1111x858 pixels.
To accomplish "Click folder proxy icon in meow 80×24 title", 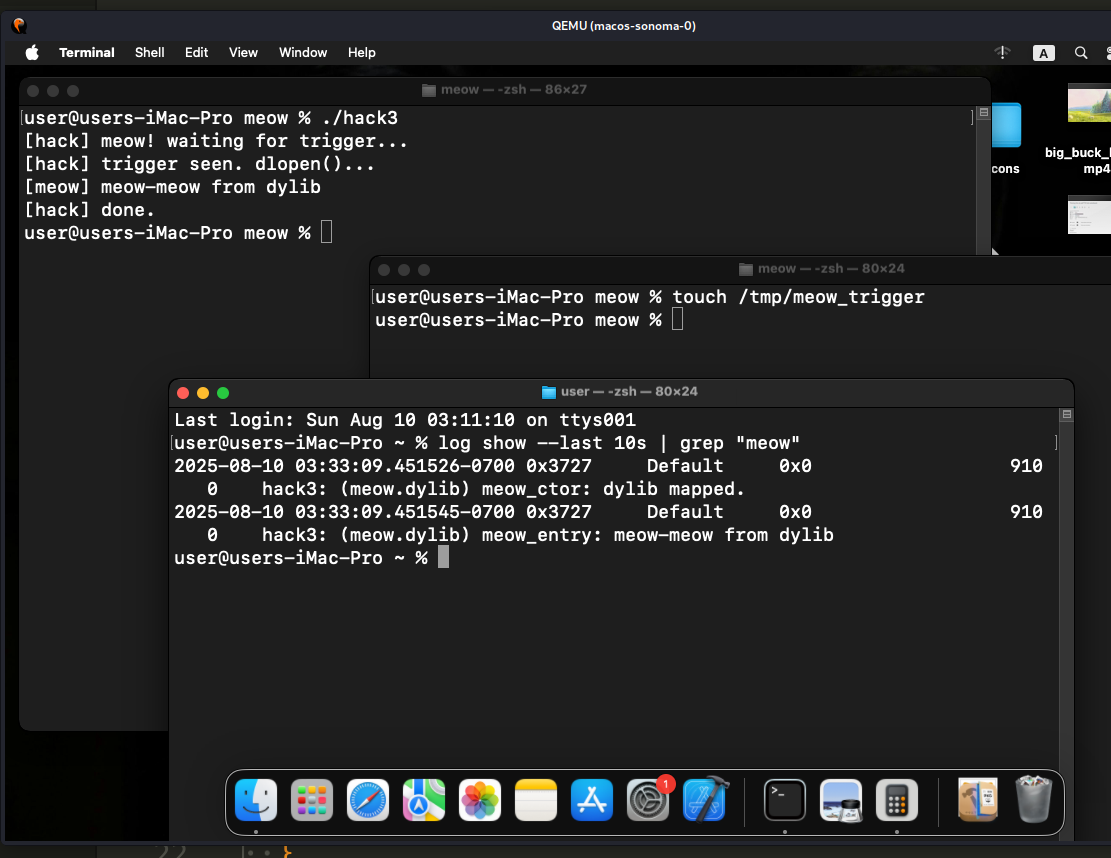I will [745, 269].
